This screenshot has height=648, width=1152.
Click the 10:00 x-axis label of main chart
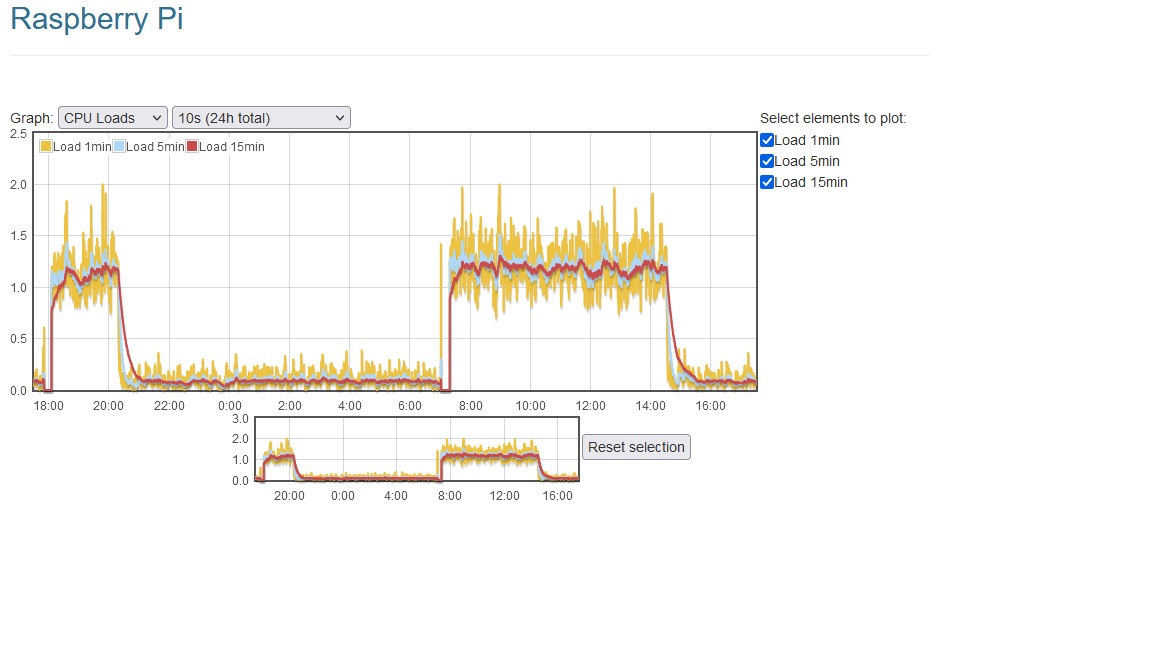point(530,406)
